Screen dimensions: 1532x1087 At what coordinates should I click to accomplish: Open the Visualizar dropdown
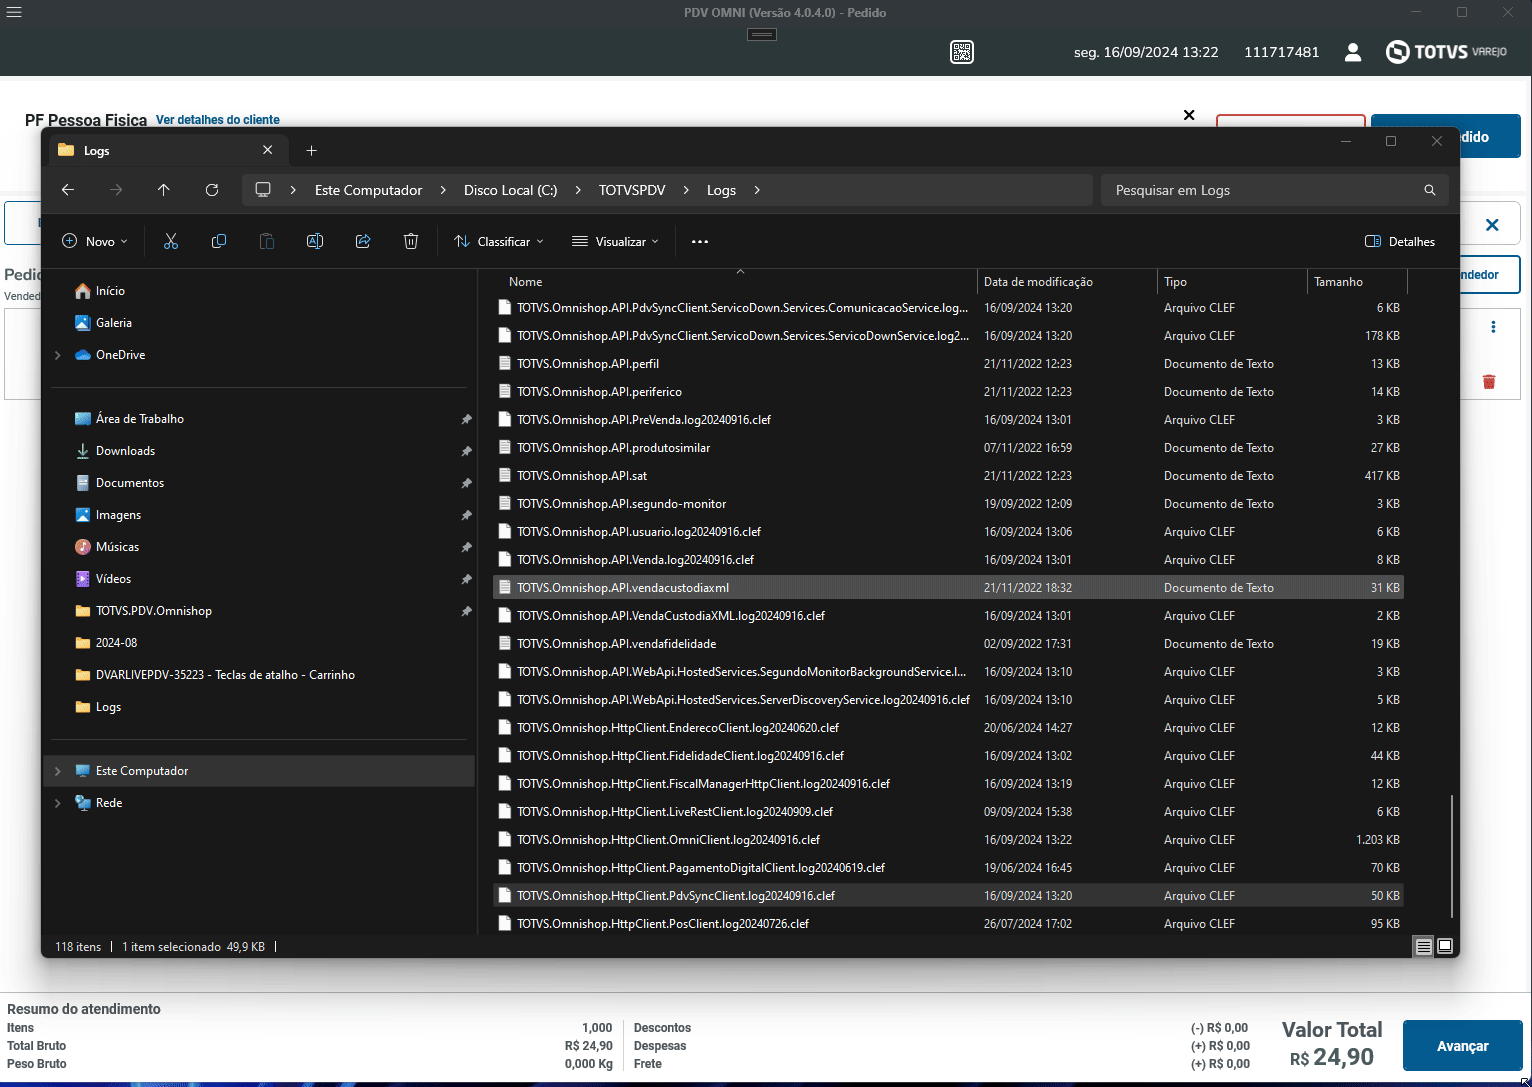click(615, 242)
